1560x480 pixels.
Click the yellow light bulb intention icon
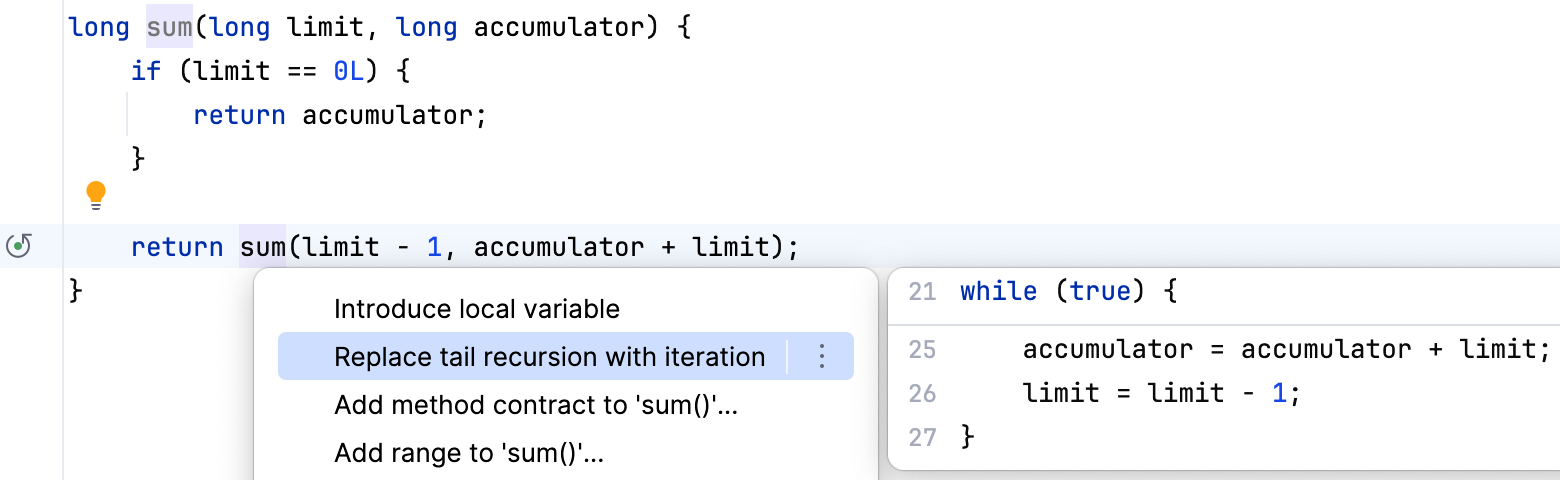[x=96, y=195]
